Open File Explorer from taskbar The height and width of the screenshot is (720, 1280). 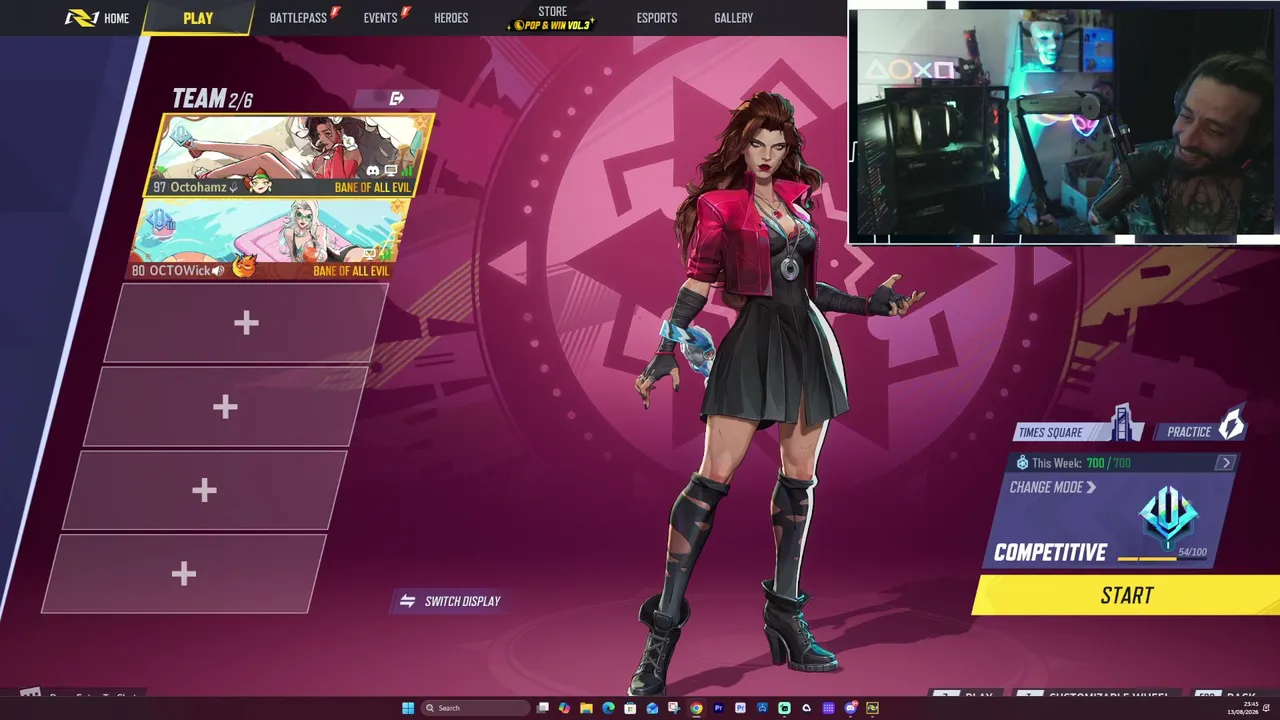pyautogui.click(x=587, y=708)
